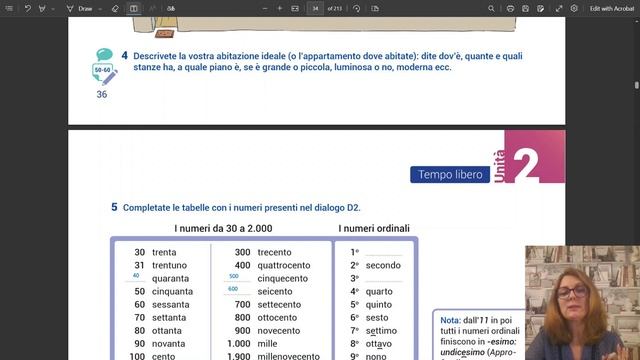The image size is (640, 360).
Task: Click the Save as icon
Action: click(540, 8)
